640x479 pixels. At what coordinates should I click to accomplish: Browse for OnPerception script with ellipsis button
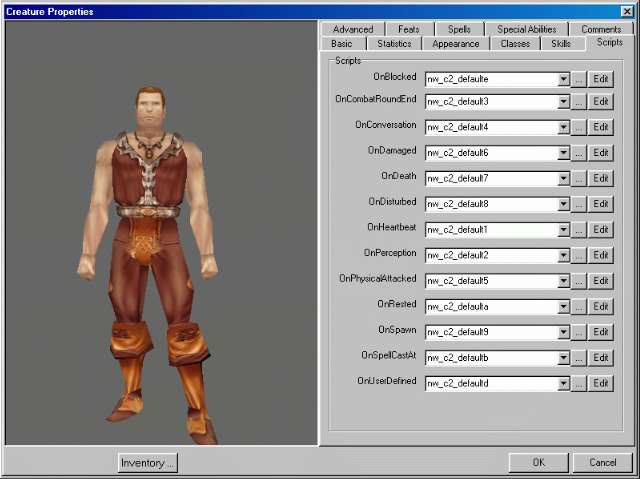[578, 255]
